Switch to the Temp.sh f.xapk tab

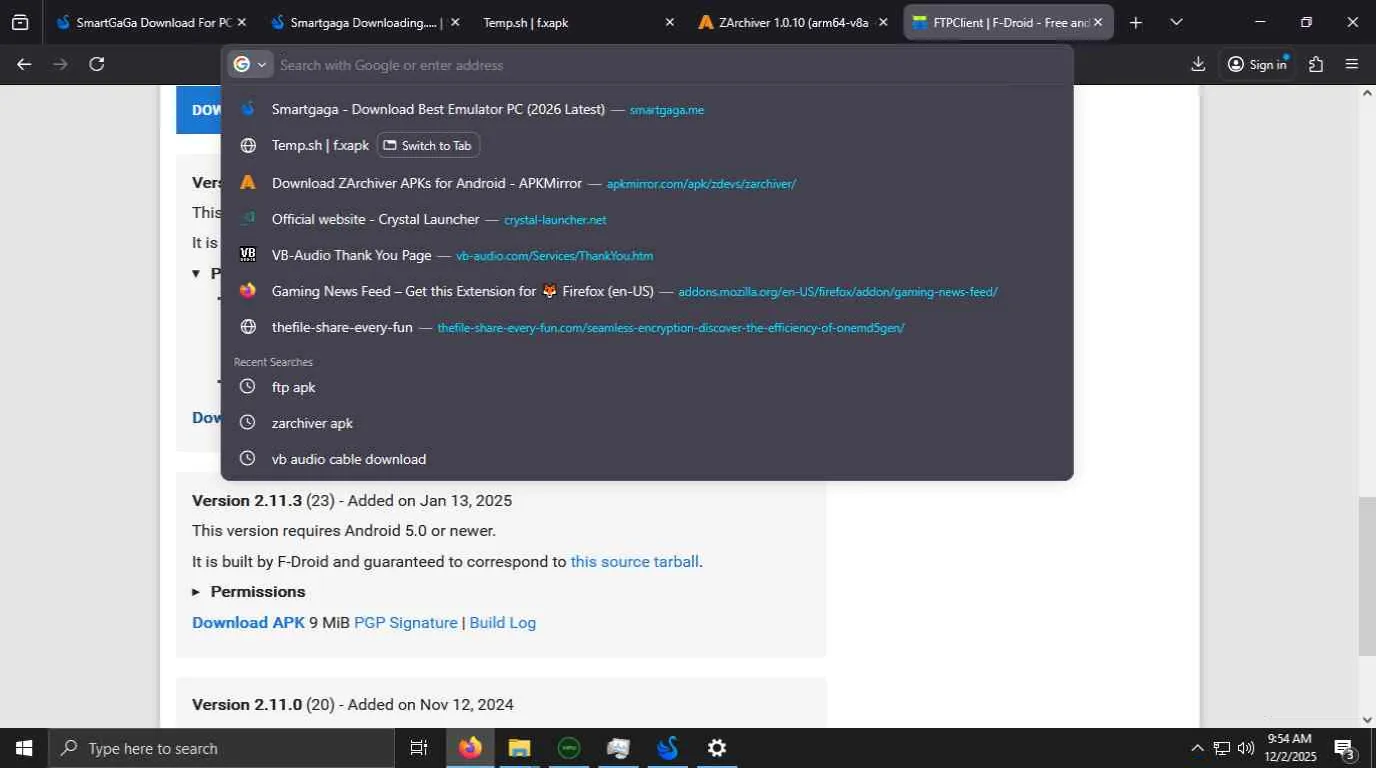pyautogui.click(x=578, y=22)
